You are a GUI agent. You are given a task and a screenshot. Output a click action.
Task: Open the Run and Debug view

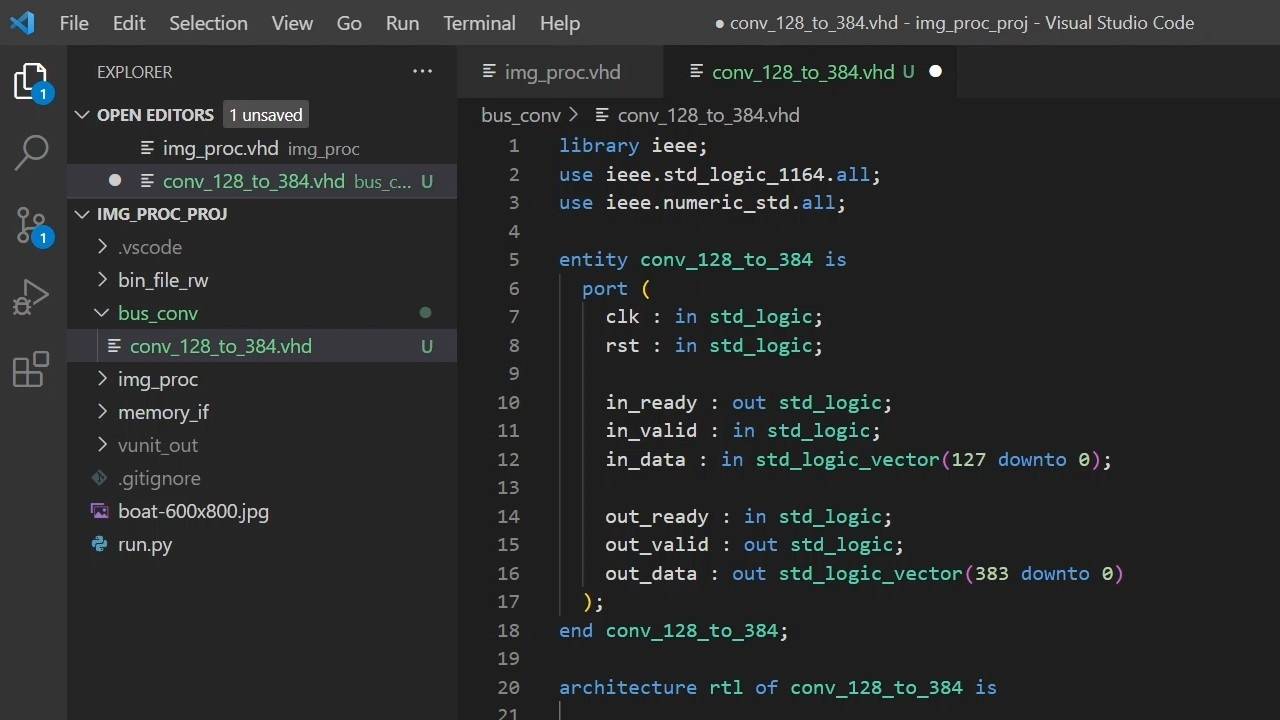32,297
